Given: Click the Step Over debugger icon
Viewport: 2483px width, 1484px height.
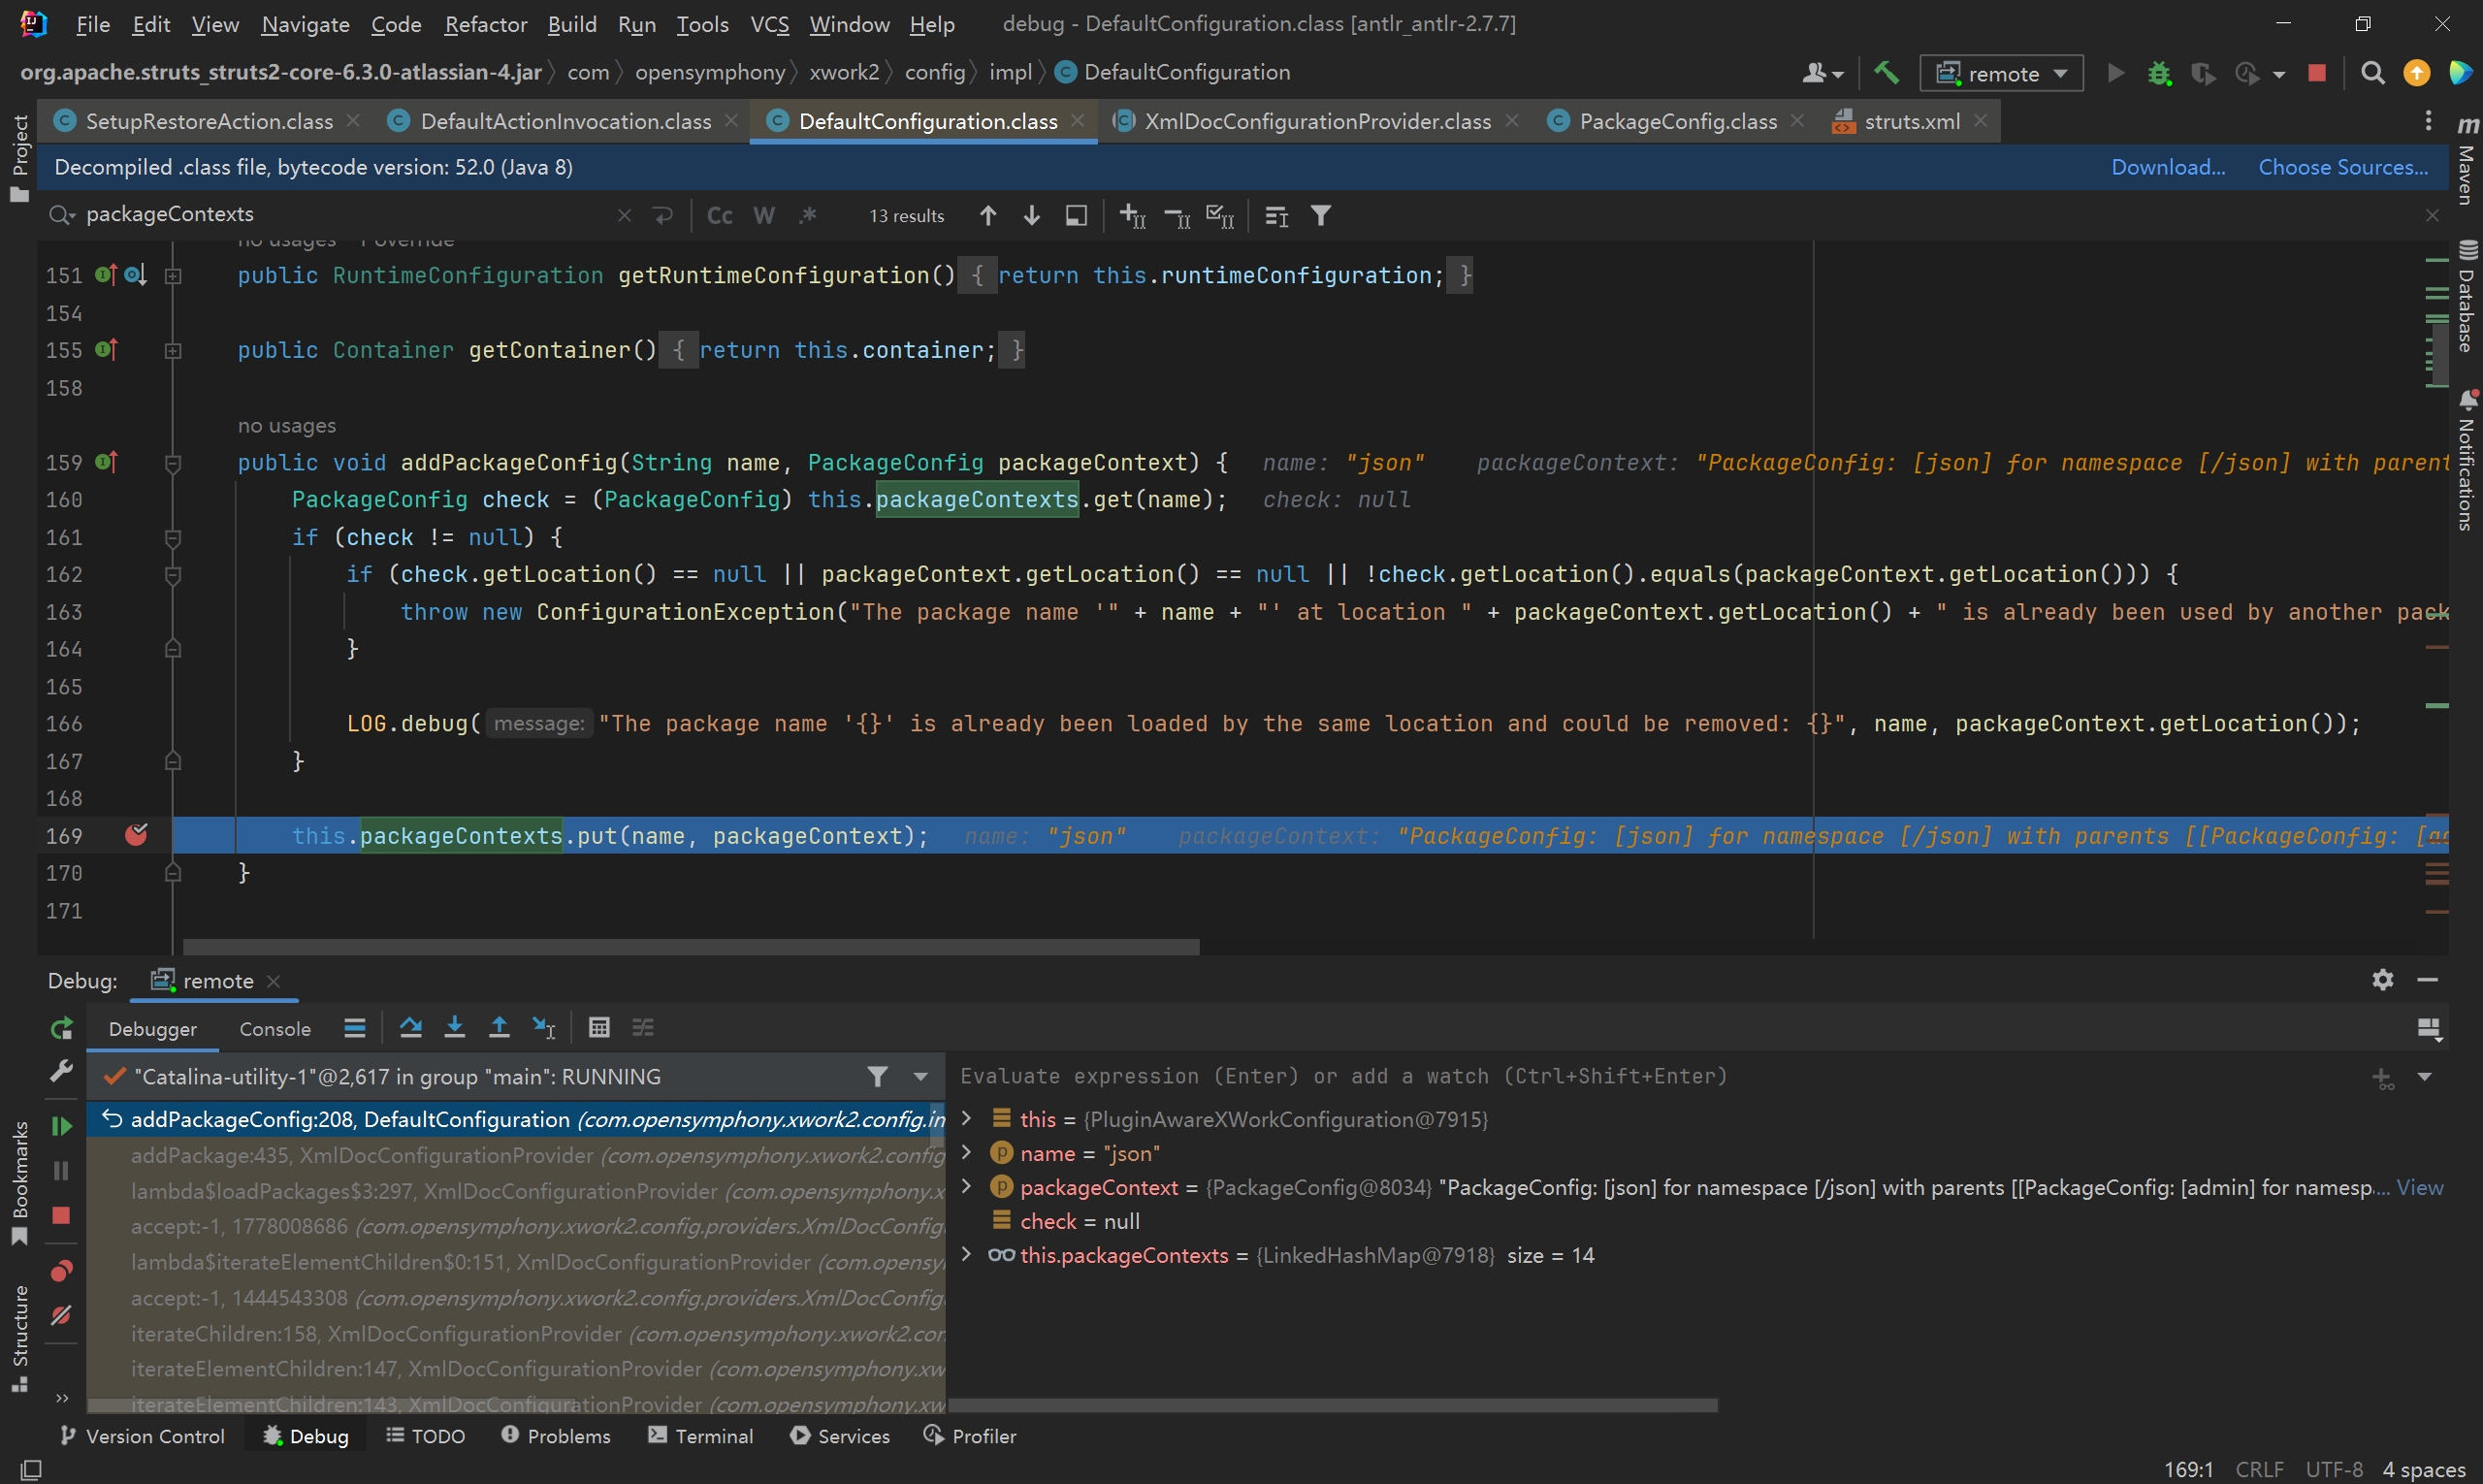Looking at the screenshot, I should pyautogui.click(x=410, y=1027).
